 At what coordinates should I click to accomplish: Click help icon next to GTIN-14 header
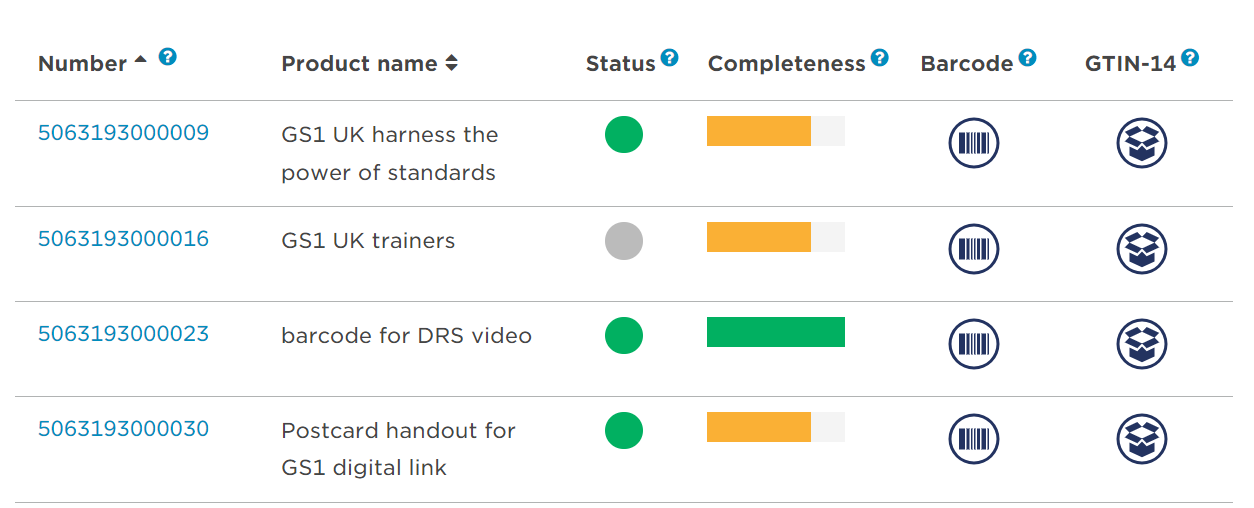(1189, 57)
